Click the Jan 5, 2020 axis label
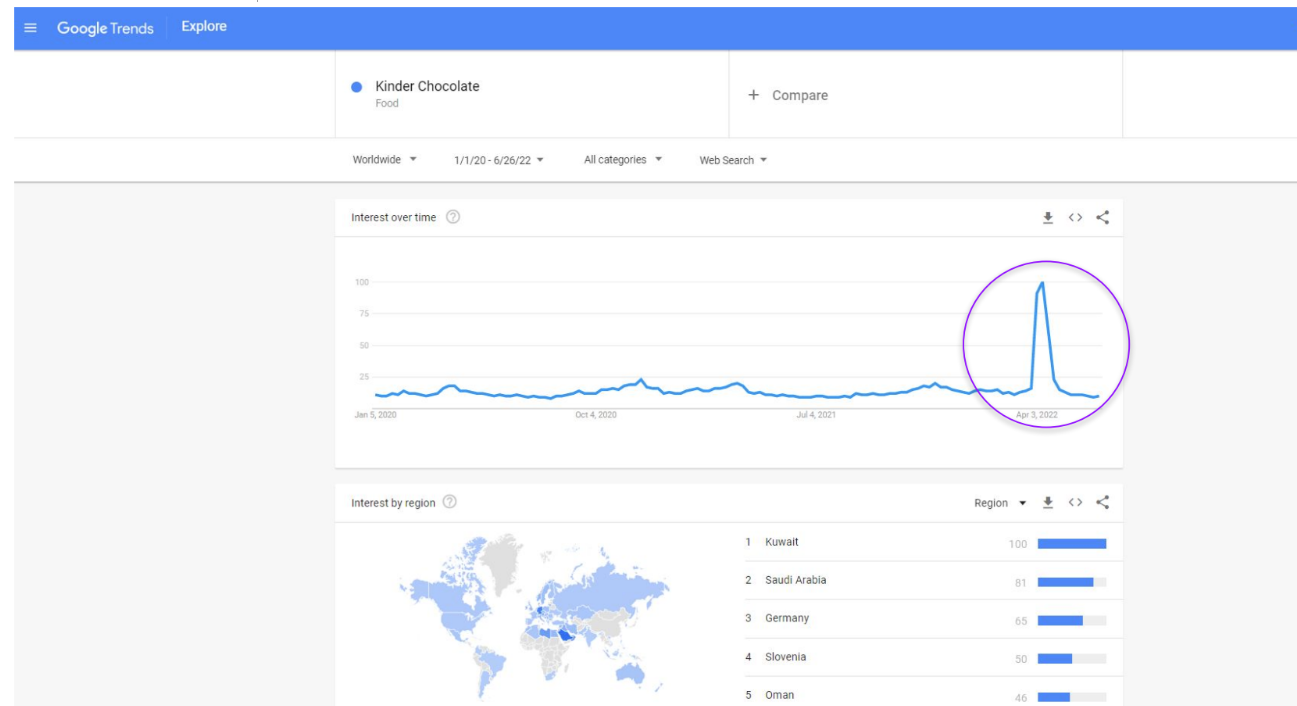This screenshot has height=706, width=1297. [375, 414]
